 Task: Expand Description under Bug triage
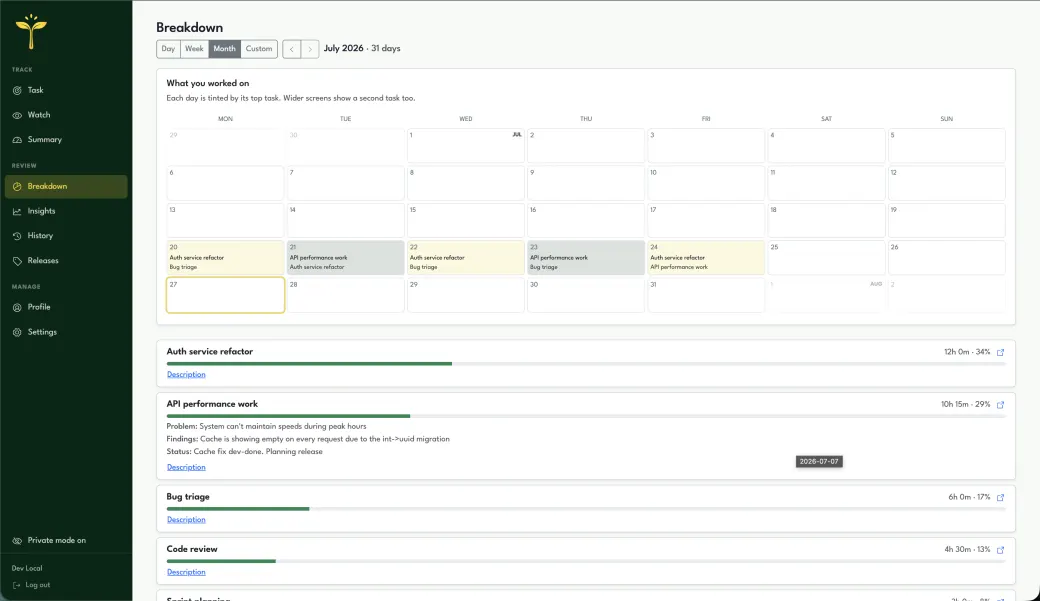tap(186, 520)
